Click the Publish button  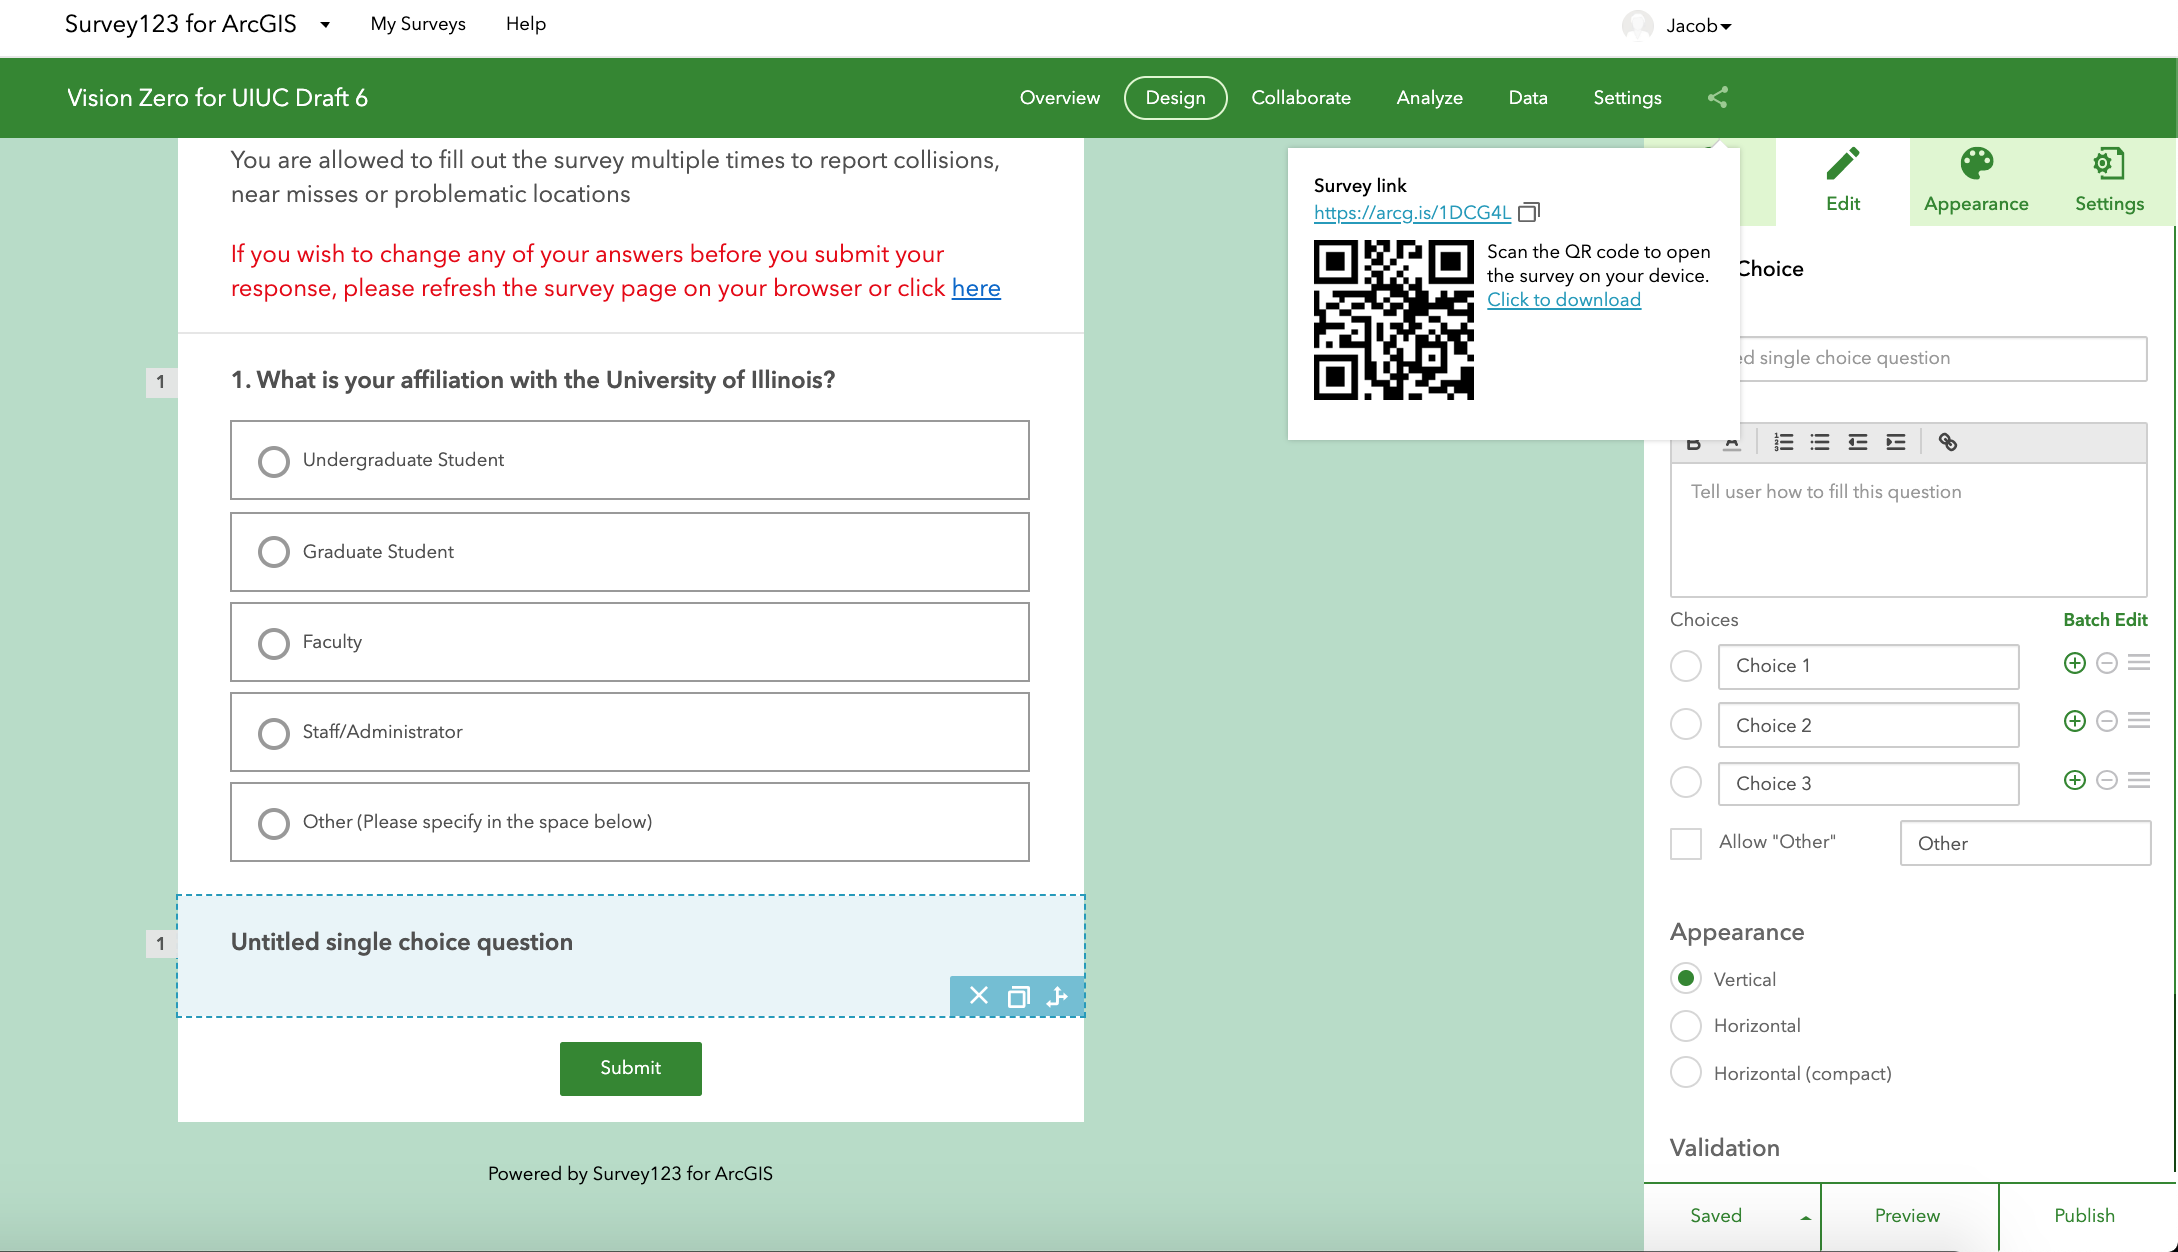(x=2084, y=1215)
